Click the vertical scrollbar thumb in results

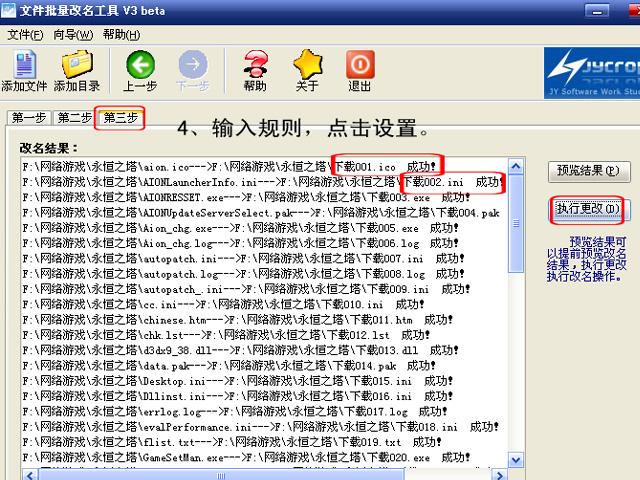pyautogui.click(x=516, y=223)
